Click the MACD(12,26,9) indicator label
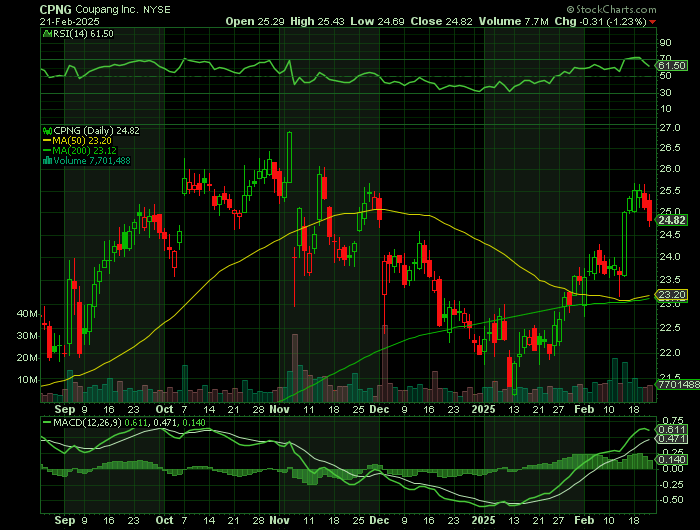 (87, 422)
